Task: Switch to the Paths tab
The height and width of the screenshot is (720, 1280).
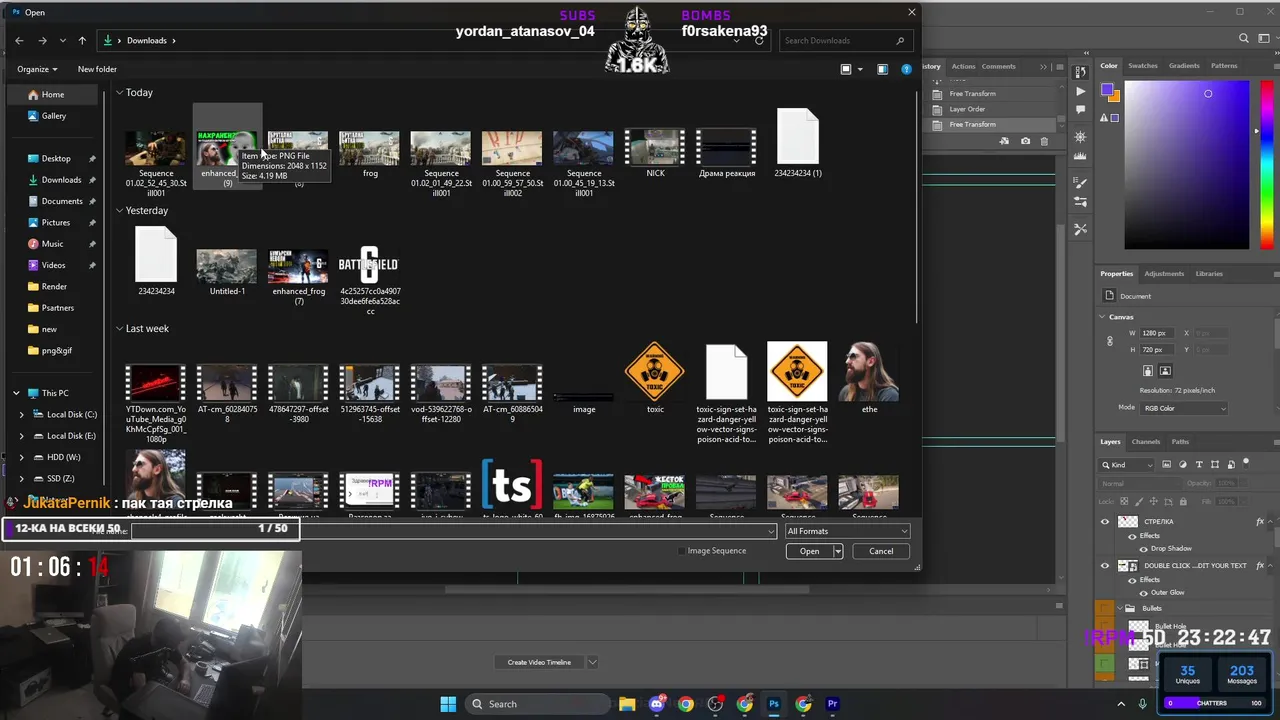Action: coord(1180,441)
